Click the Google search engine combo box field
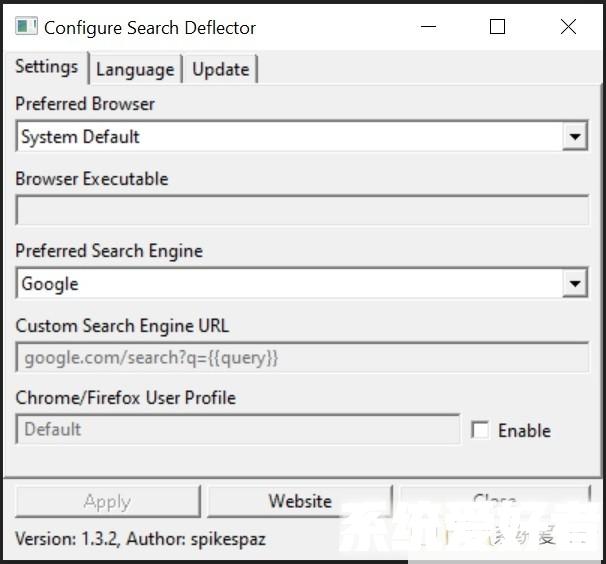The width and height of the screenshot is (606, 564). pyautogui.click(x=288, y=284)
